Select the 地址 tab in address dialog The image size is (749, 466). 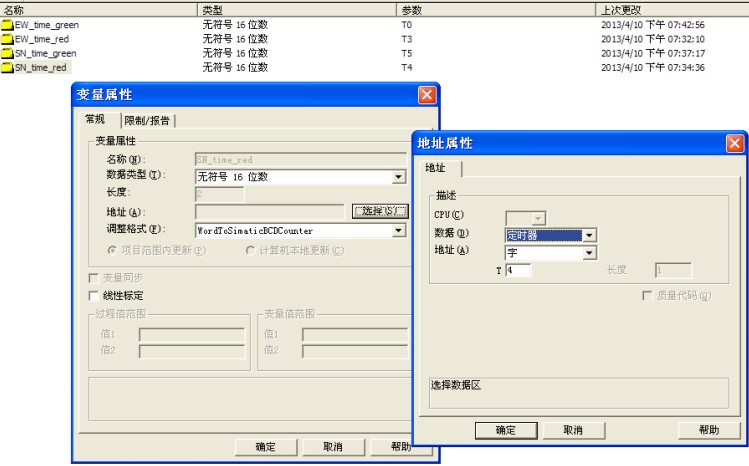click(436, 168)
